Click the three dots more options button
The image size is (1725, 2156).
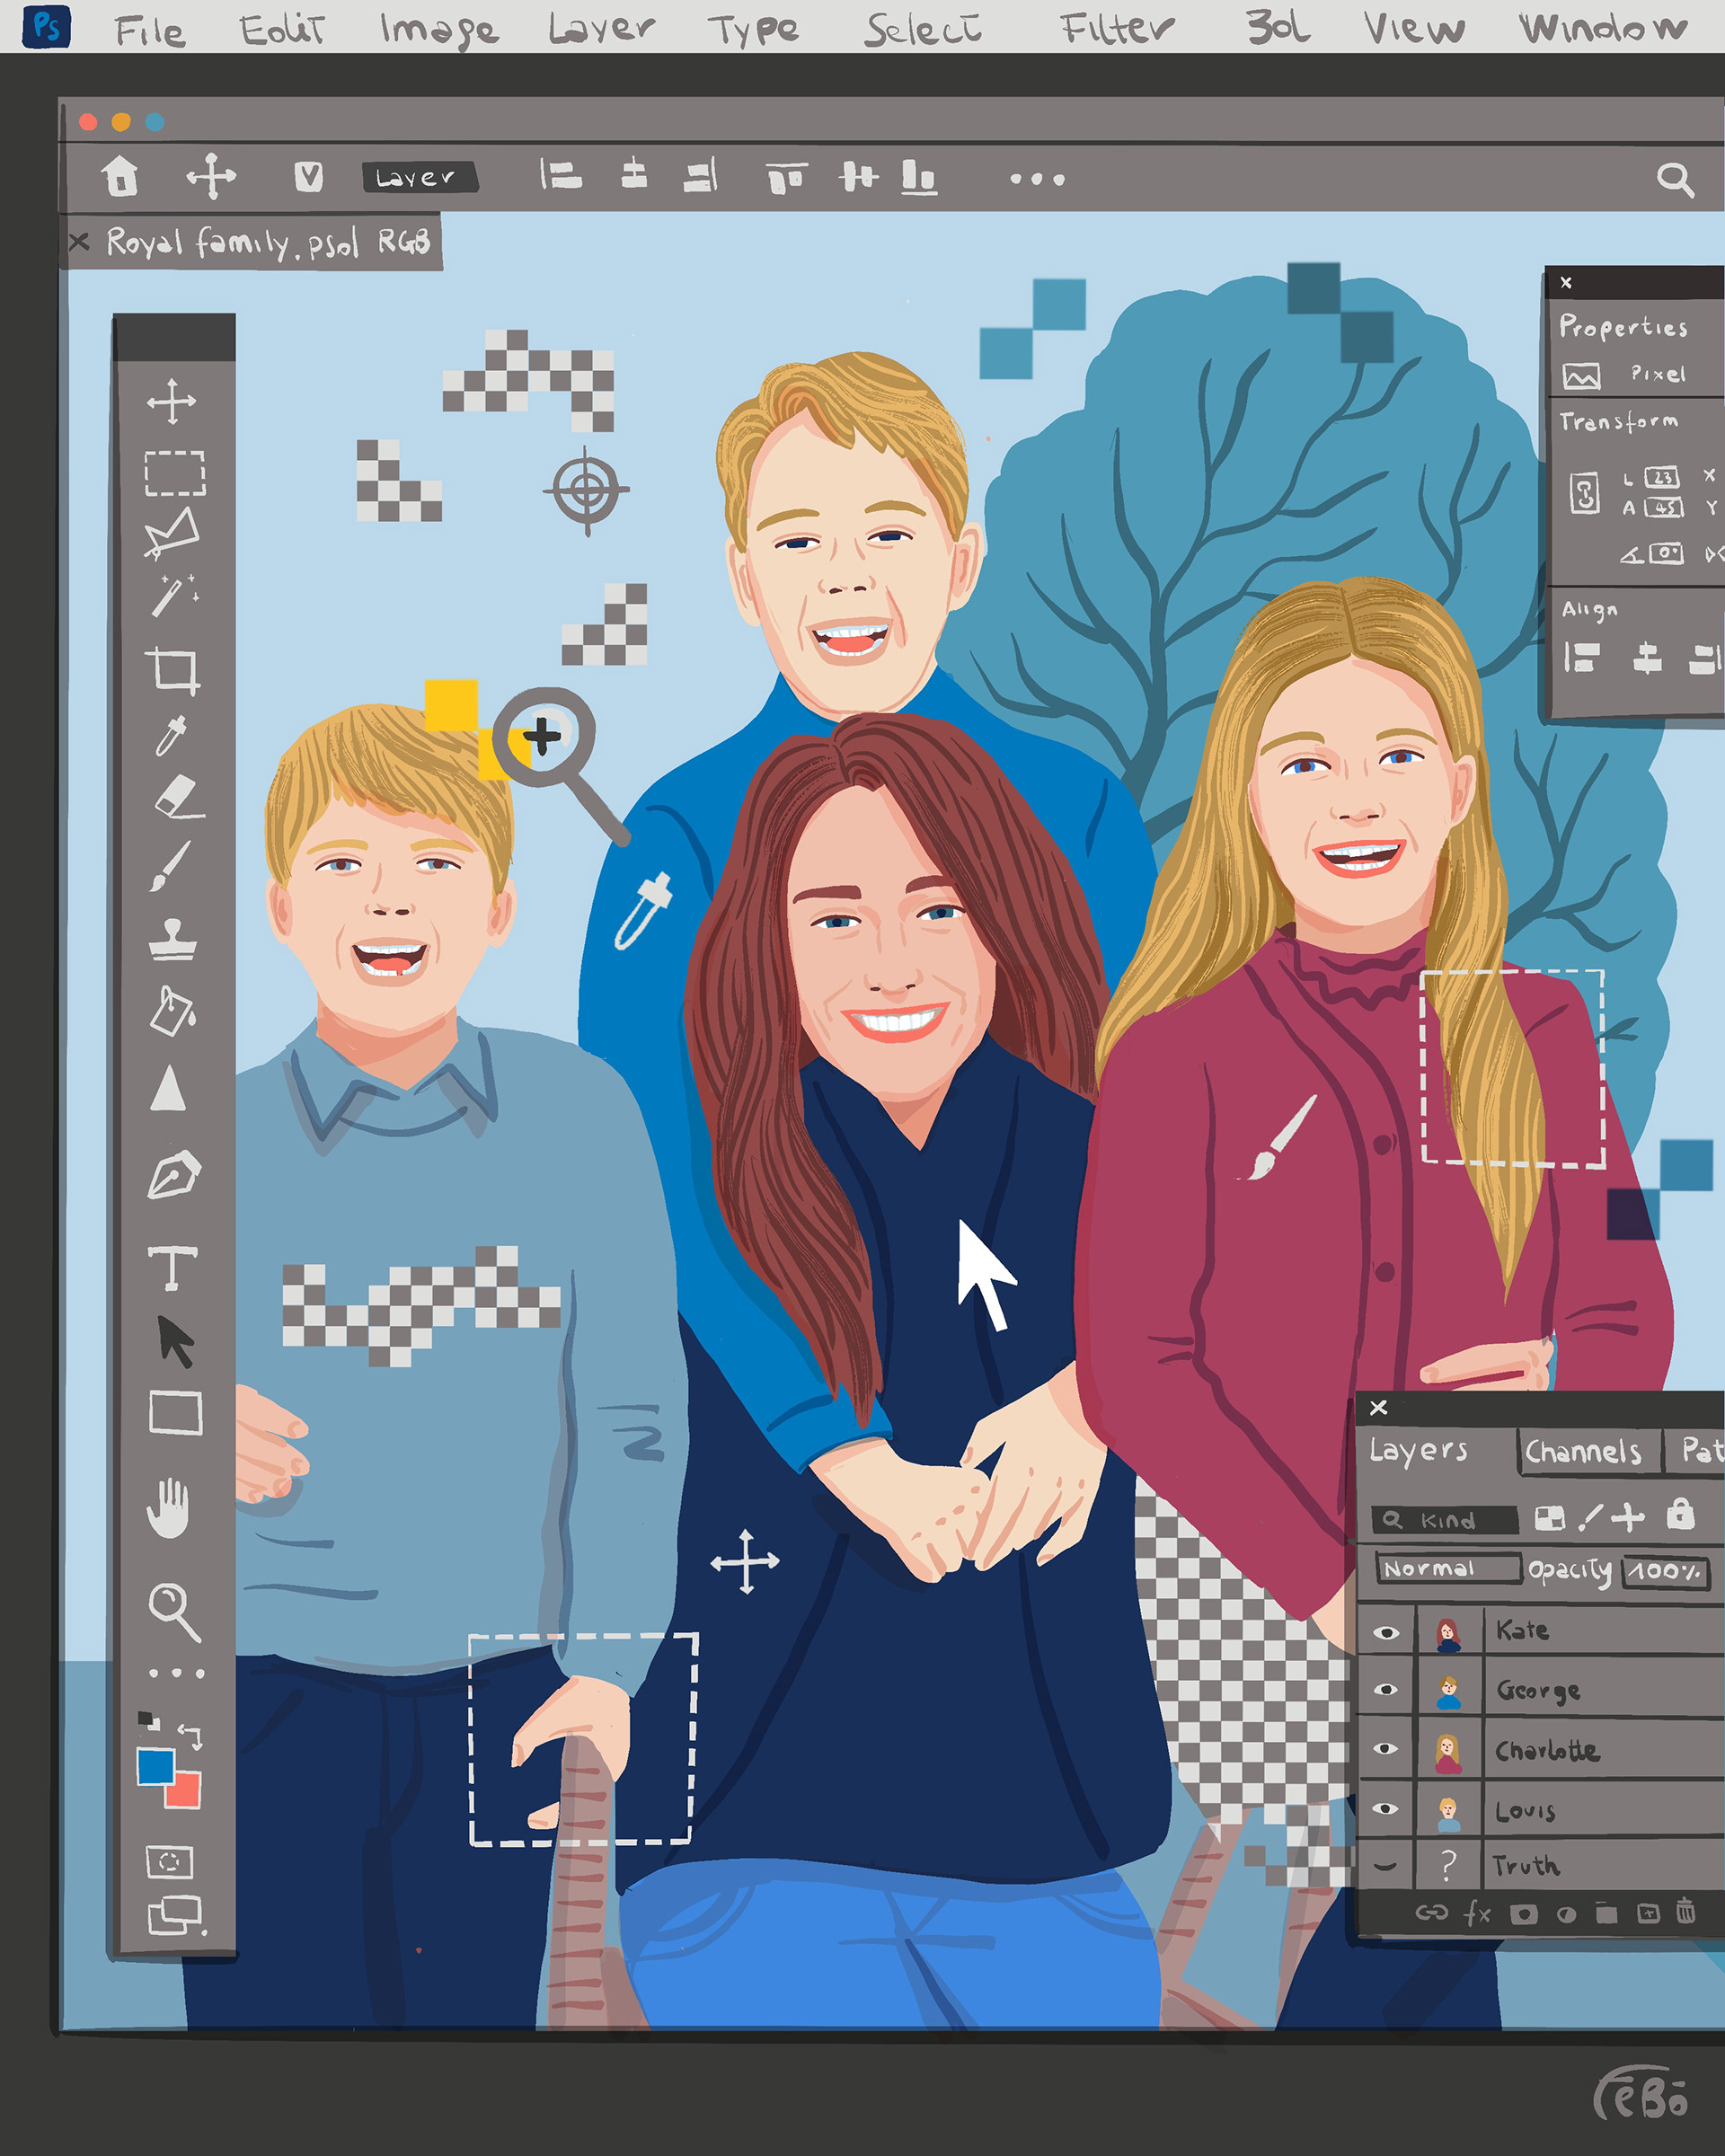(1037, 179)
